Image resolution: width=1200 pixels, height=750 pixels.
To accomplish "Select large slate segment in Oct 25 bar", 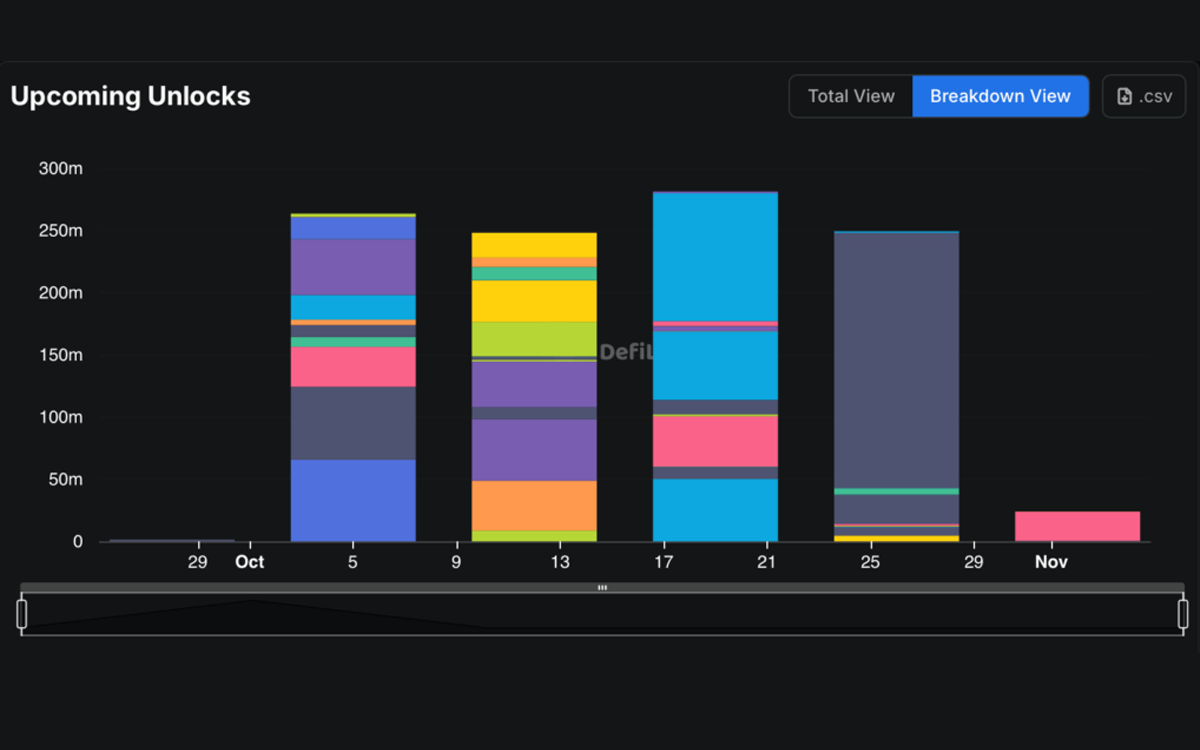I will click(x=896, y=360).
